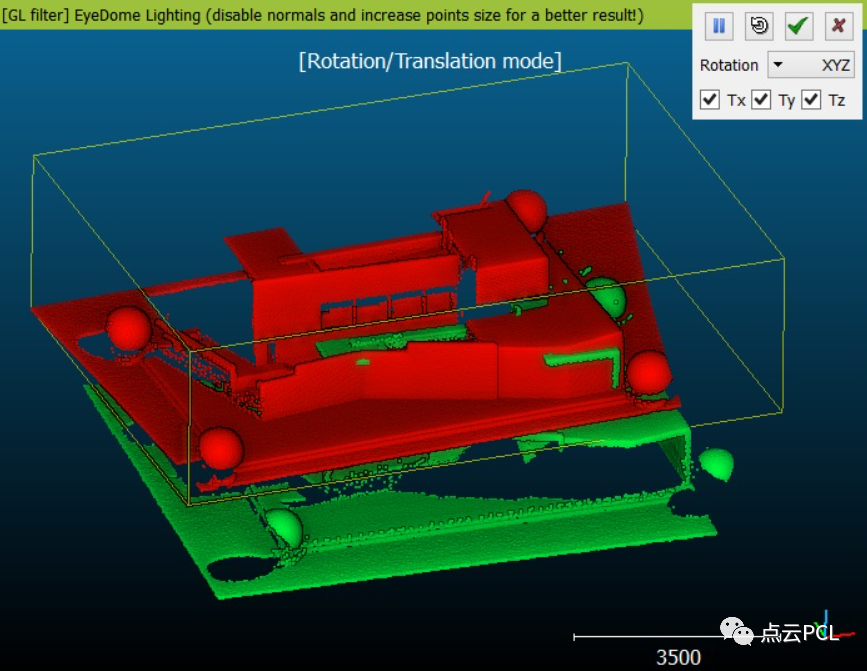Click the EyeDome Lighting GL filter message

[x=322, y=15]
